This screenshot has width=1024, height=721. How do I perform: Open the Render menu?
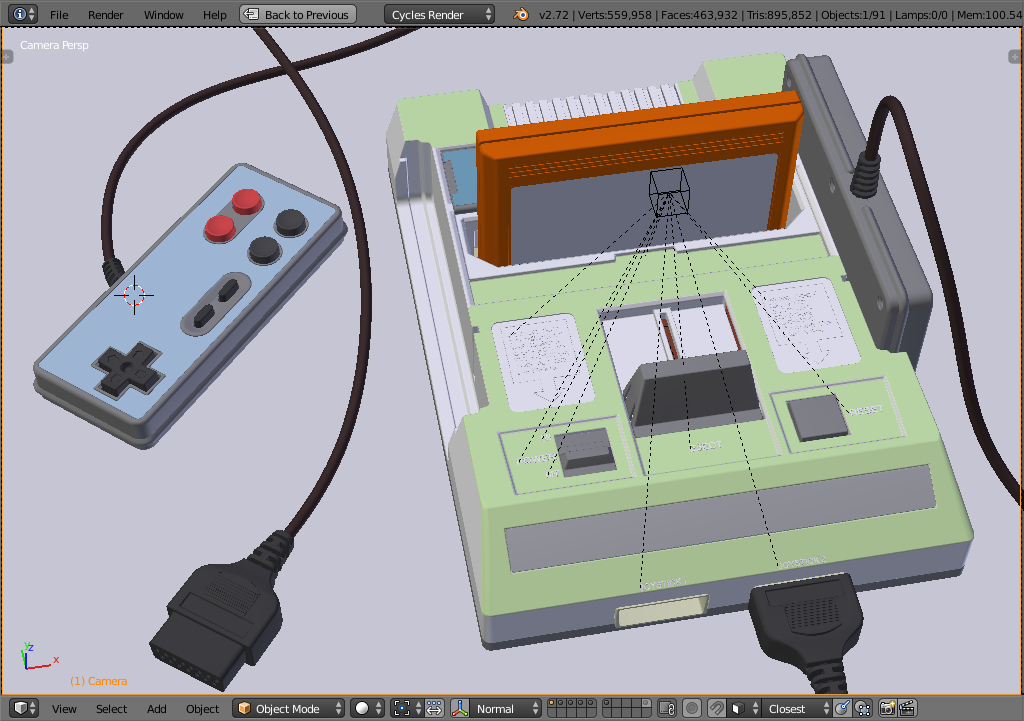tap(105, 14)
